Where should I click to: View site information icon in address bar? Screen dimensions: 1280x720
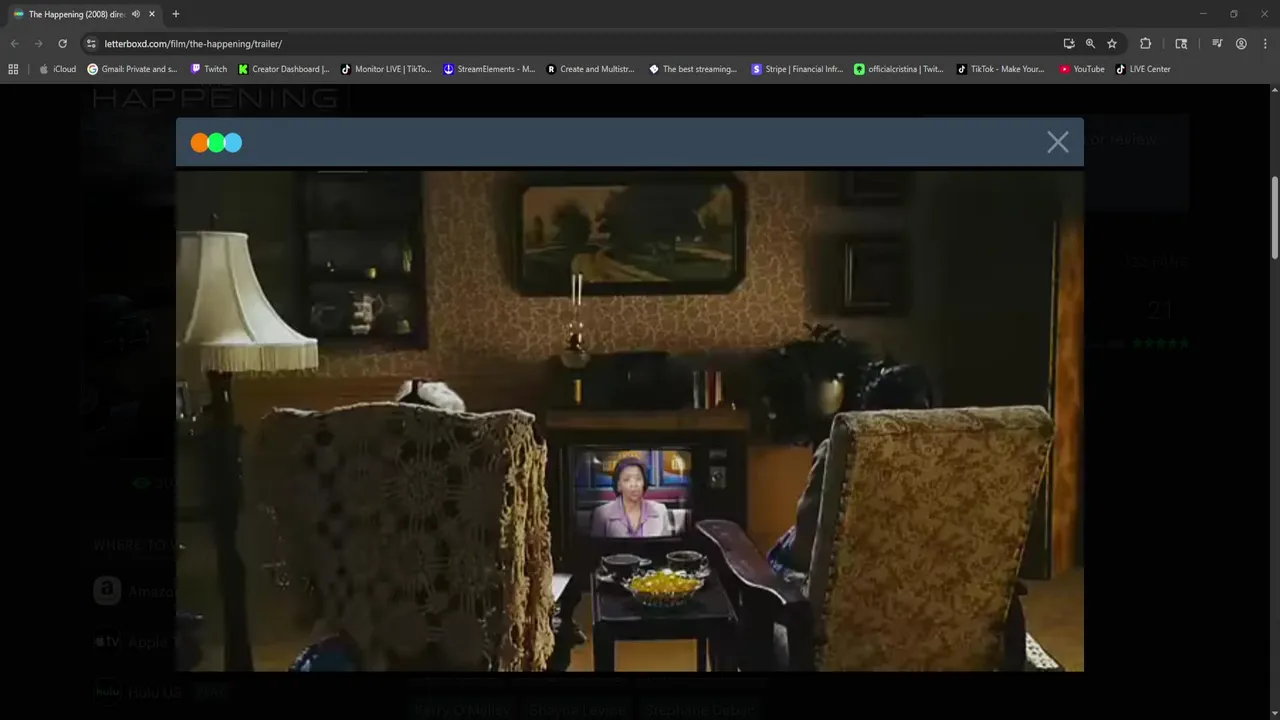pyautogui.click(x=91, y=44)
